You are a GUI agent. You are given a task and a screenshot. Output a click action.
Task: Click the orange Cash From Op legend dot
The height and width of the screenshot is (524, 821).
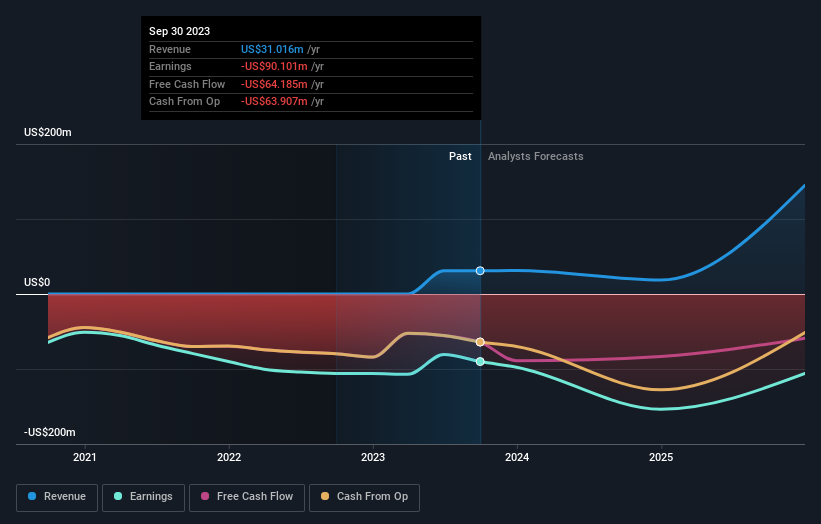(x=325, y=496)
